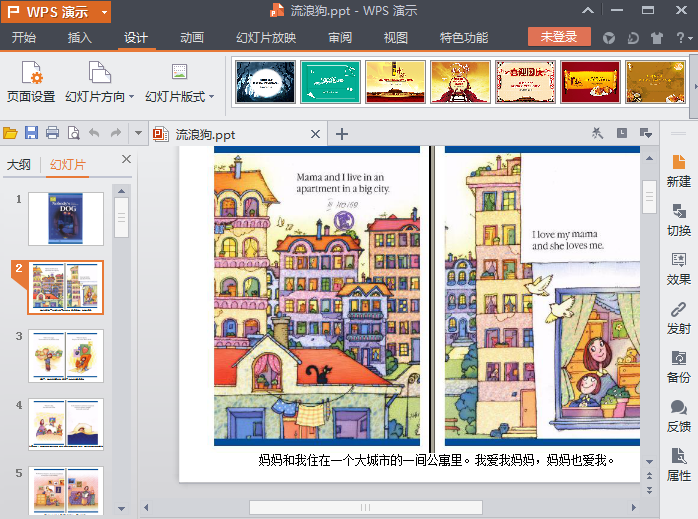The width and height of the screenshot is (698, 519).
Task: Close the 流浪狗.ppt document tab
Action: pos(315,134)
